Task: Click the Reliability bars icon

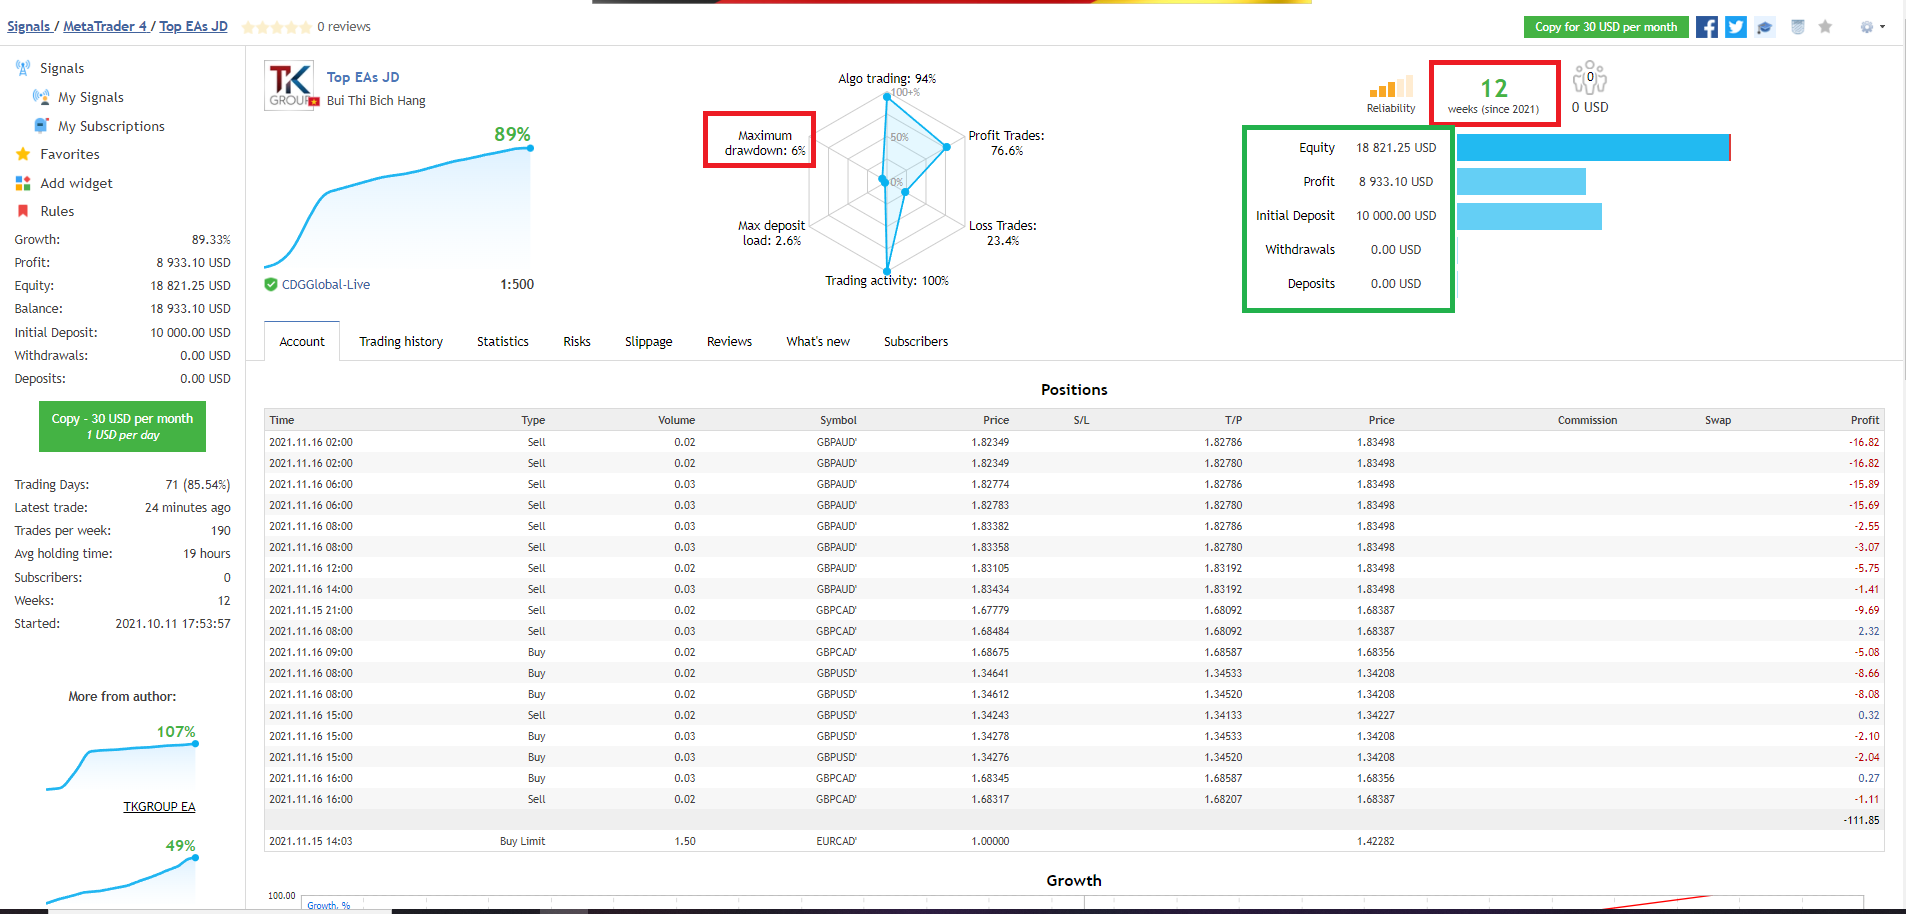Action: point(1391,86)
